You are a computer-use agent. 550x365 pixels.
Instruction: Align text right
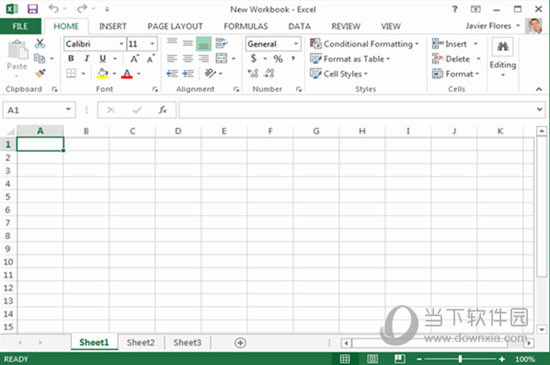[x=204, y=59]
